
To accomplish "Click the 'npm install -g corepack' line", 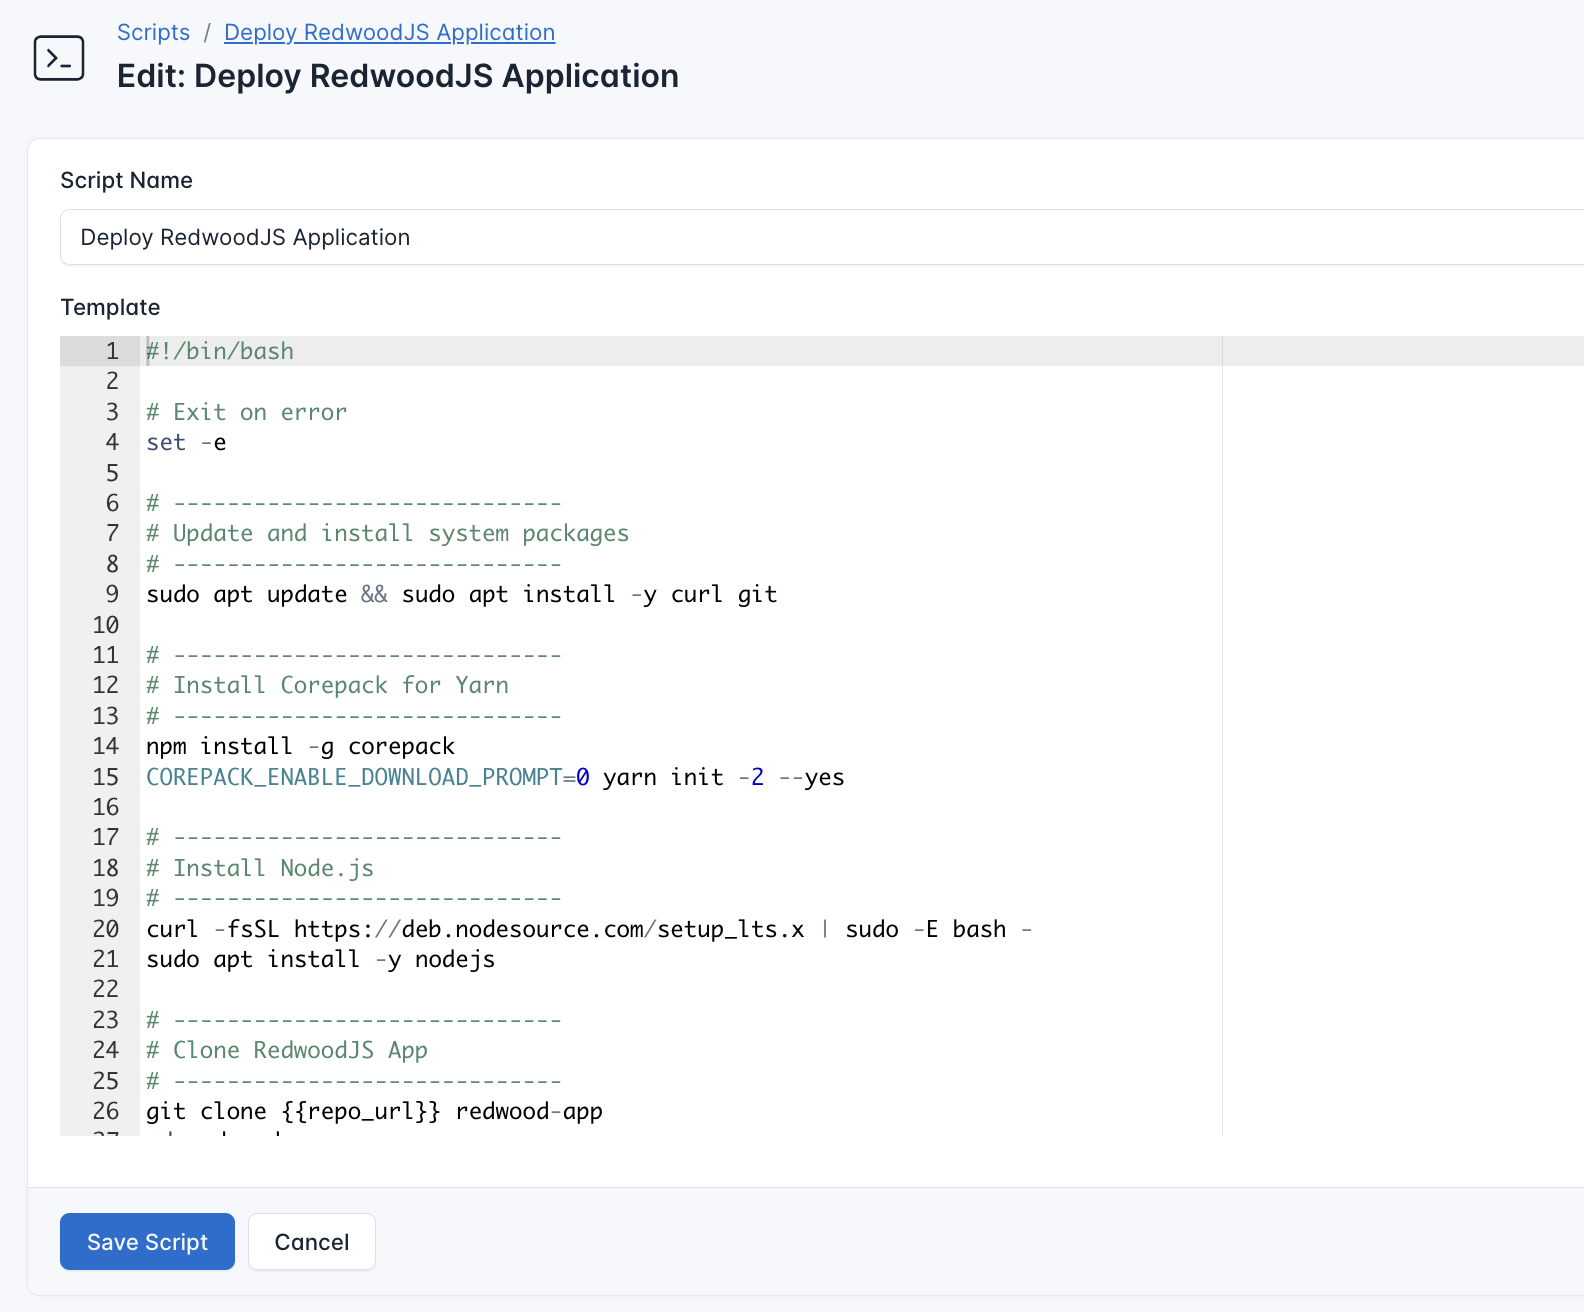I will (300, 746).
